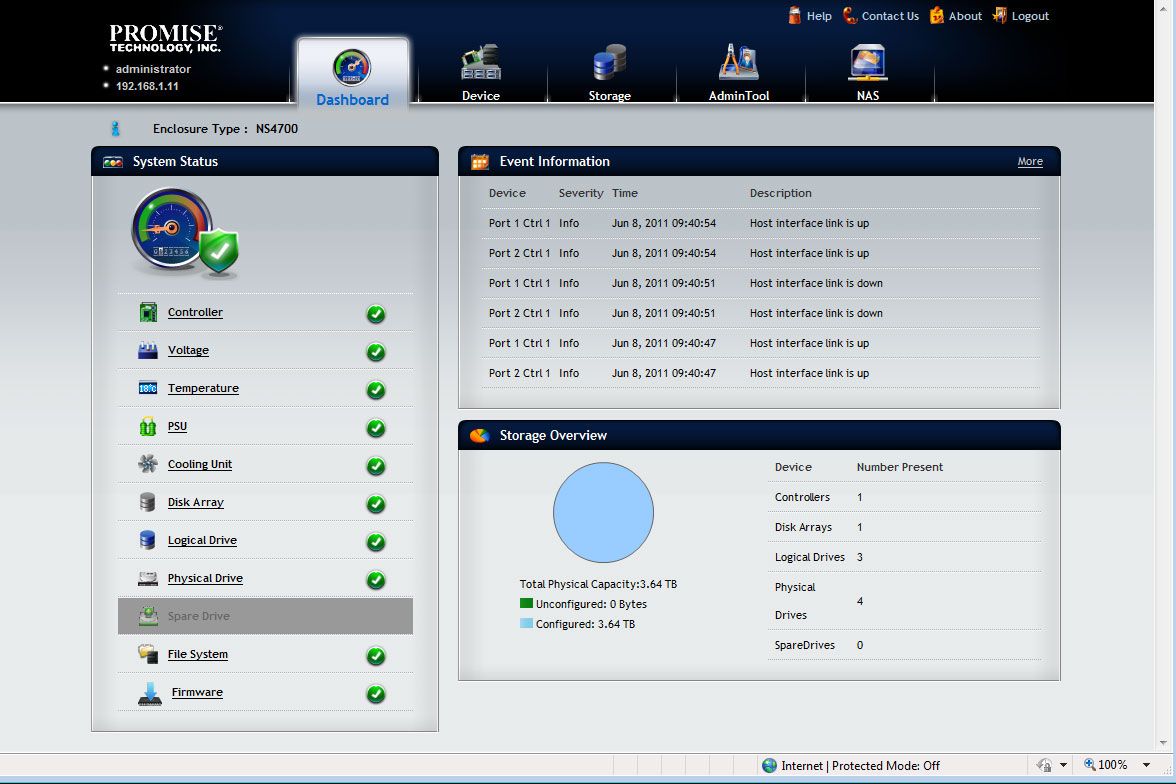Screen dimensions: 1176x784
Task: Click the green check next to File System
Action: click(x=376, y=656)
